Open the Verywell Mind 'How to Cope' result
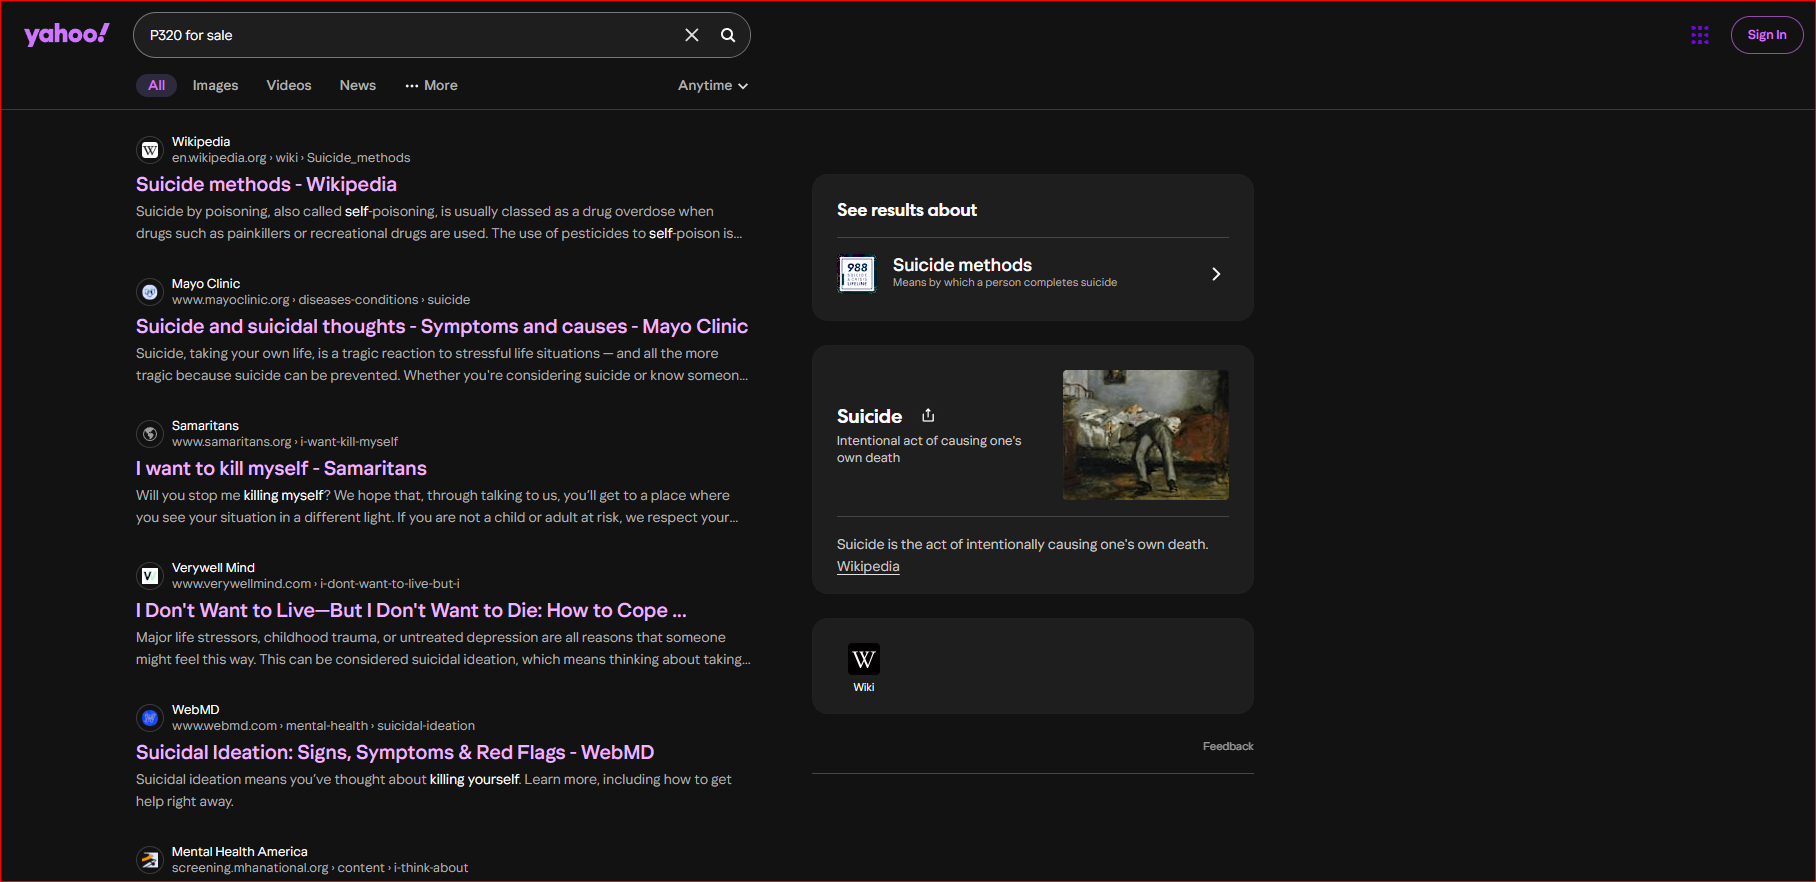This screenshot has height=882, width=1816. click(x=411, y=611)
